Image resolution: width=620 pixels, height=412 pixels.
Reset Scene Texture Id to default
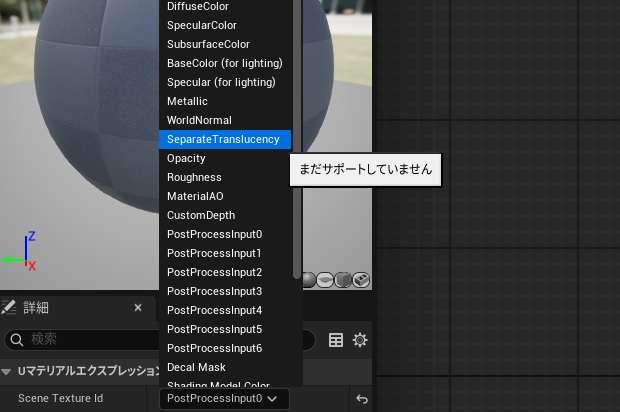pos(360,399)
